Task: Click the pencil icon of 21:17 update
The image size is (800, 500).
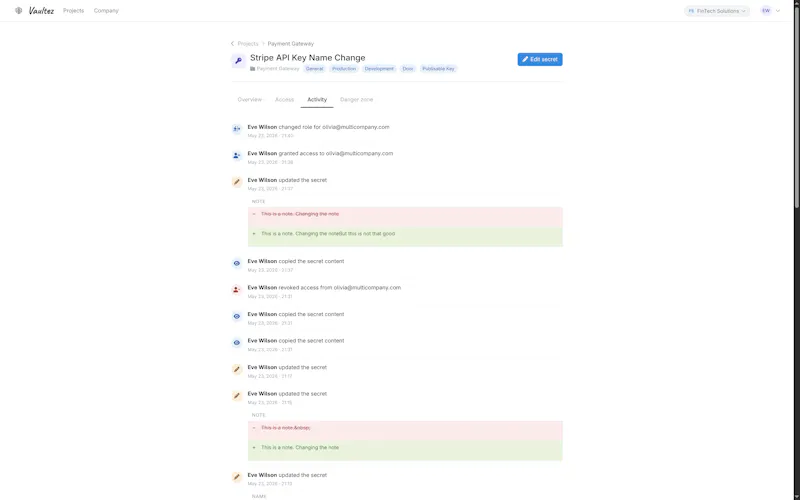Action: tap(236, 369)
